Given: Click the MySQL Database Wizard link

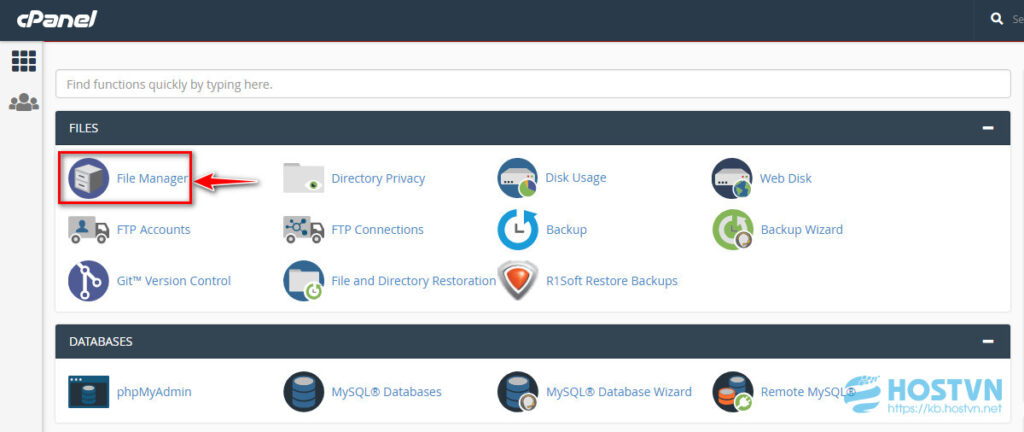Looking at the screenshot, I should (x=618, y=392).
